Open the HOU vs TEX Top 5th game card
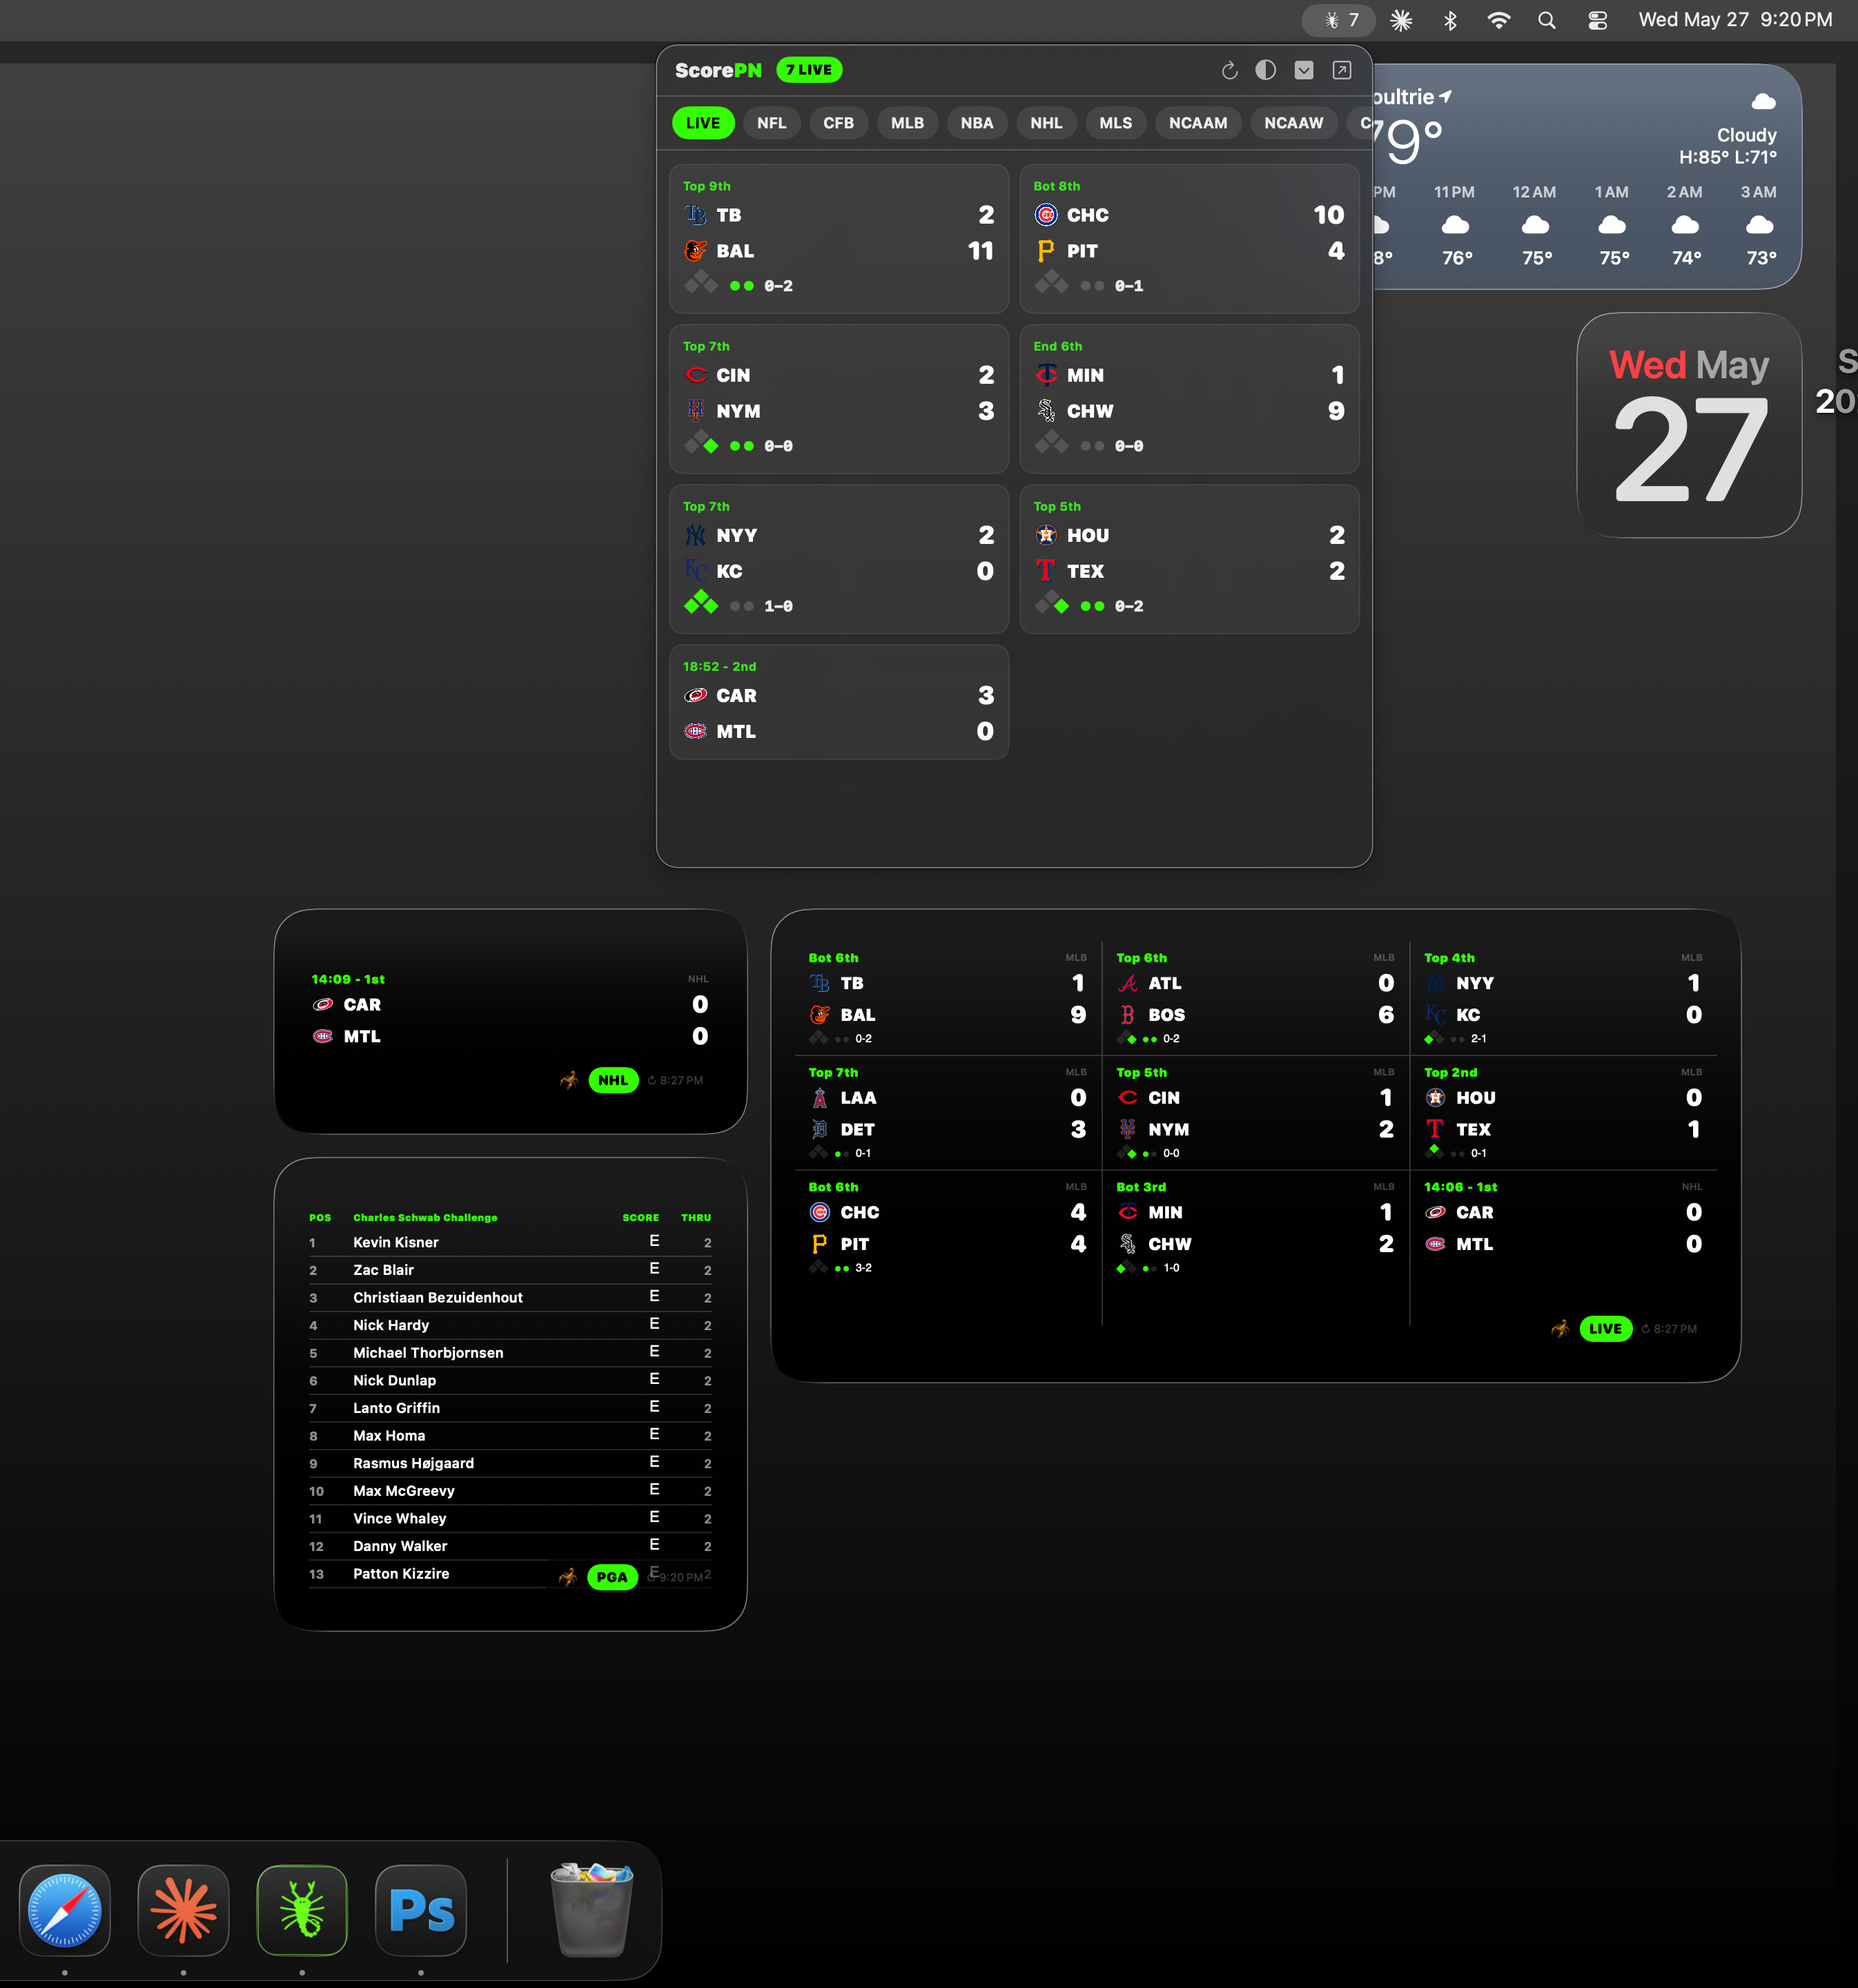Screen dimensions: 1858x1988 (1190, 559)
